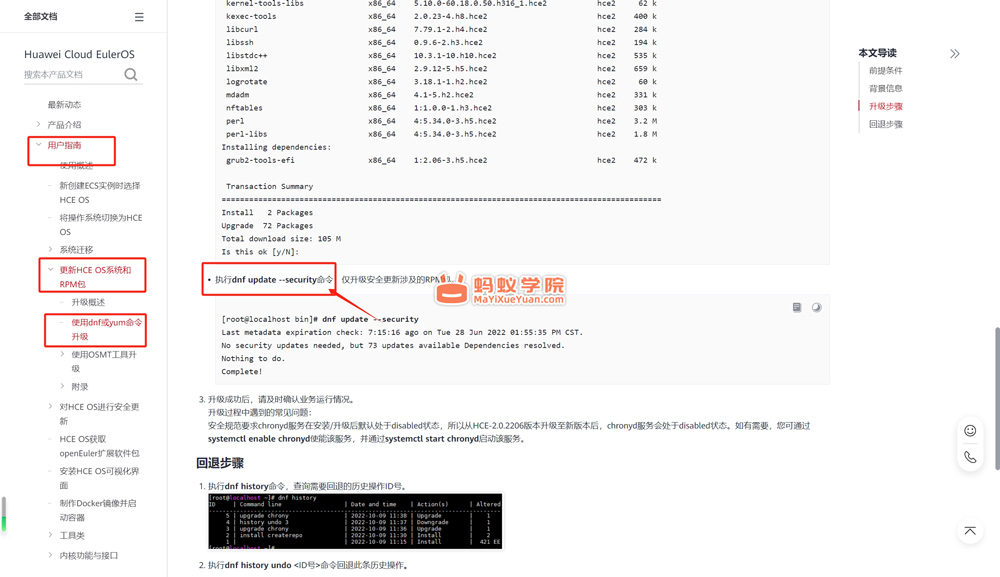The height and width of the screenshot is (577, 1000).
Task: Jump to 升级步骤 section
Action: point(885,106)
